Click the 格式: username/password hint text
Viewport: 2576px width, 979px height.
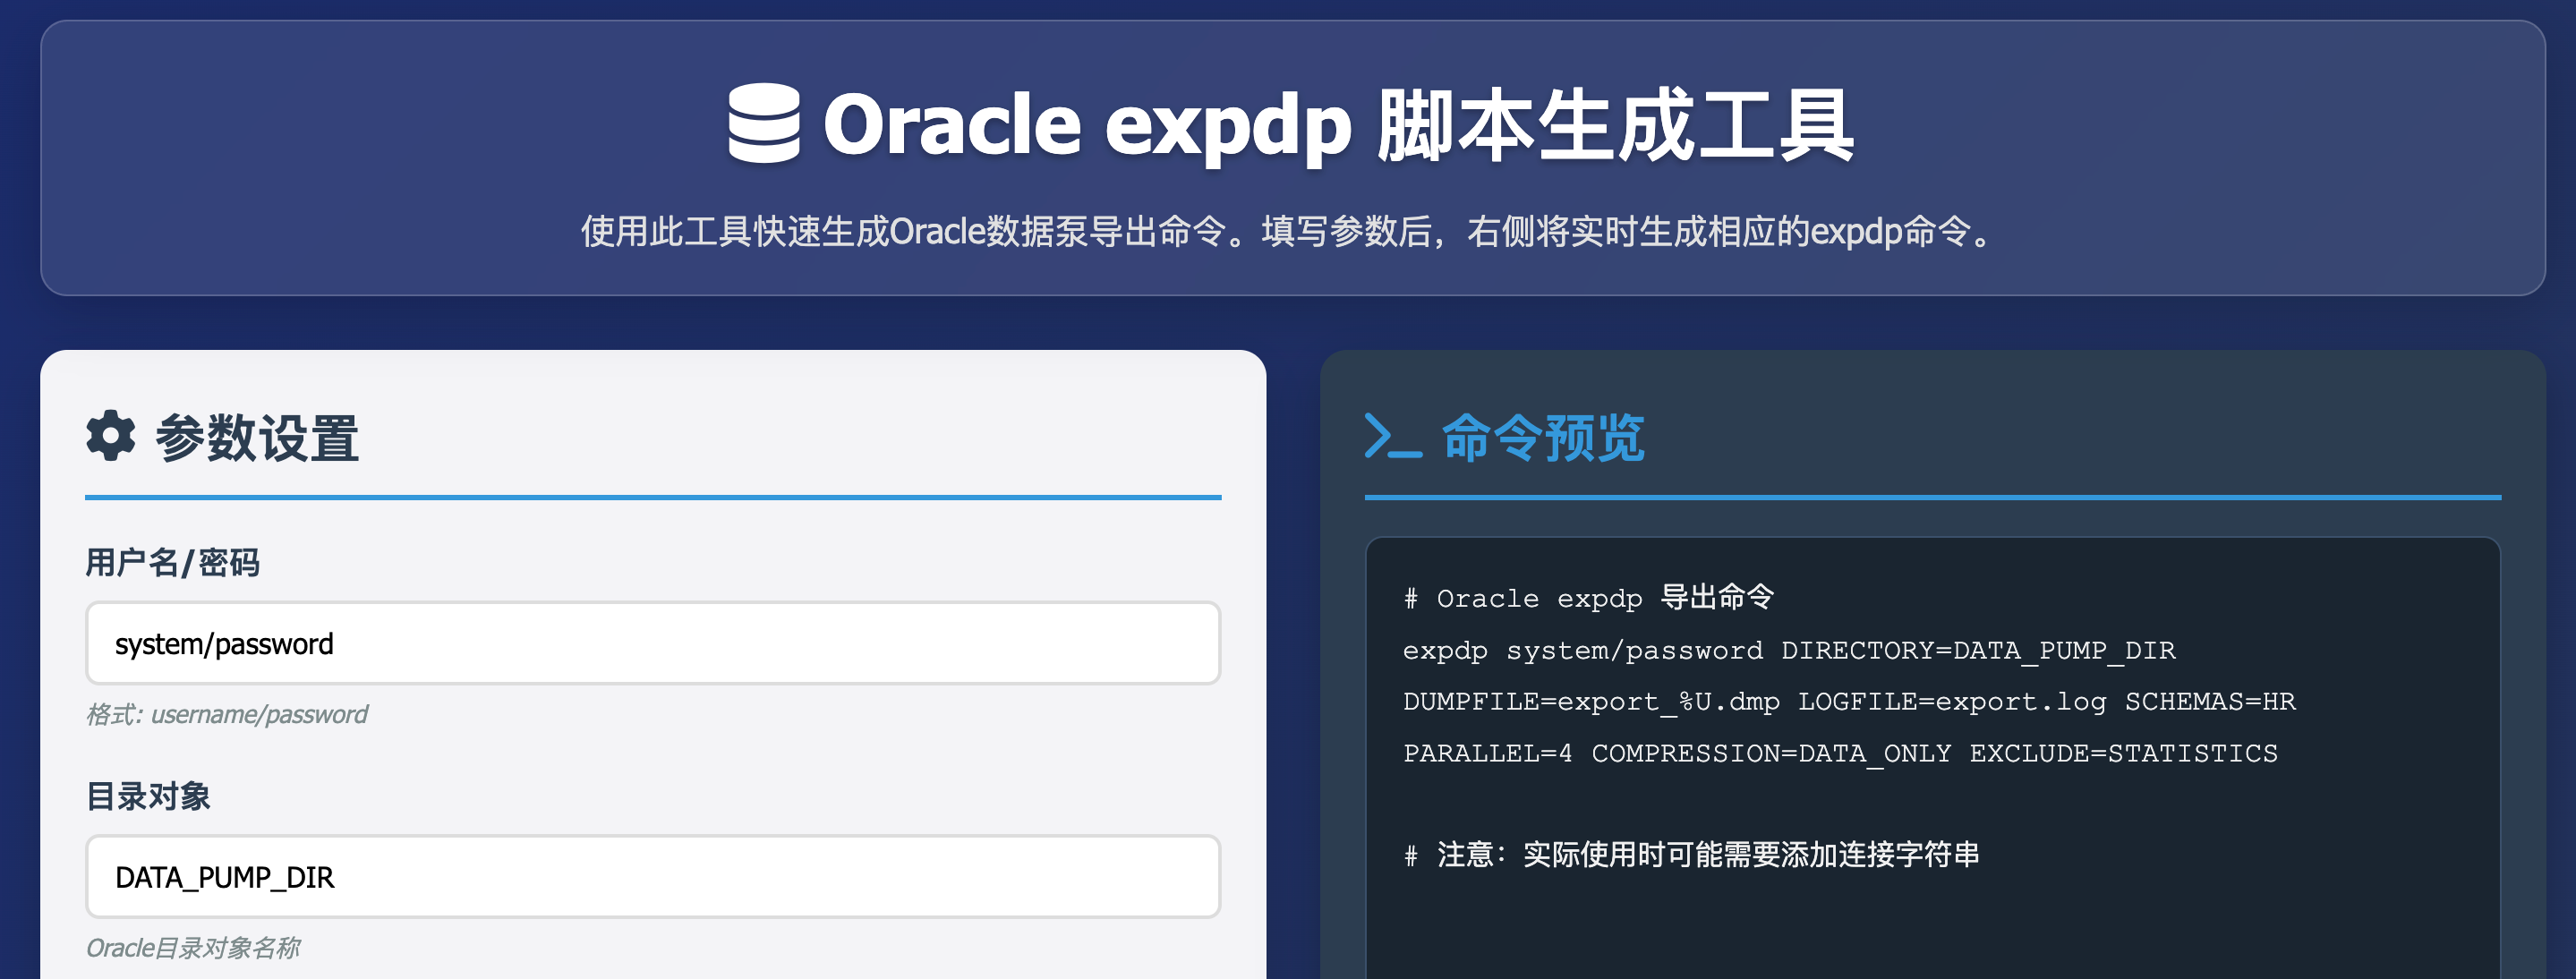[227, 714]
